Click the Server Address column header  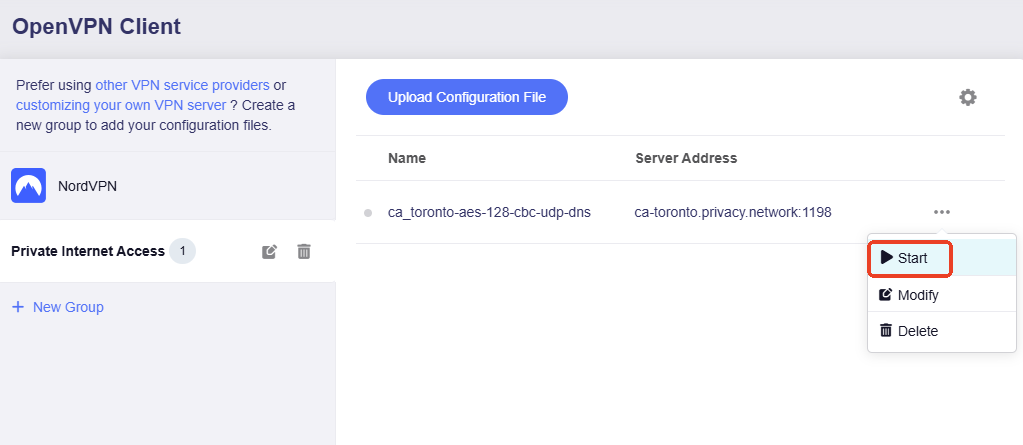686,158
